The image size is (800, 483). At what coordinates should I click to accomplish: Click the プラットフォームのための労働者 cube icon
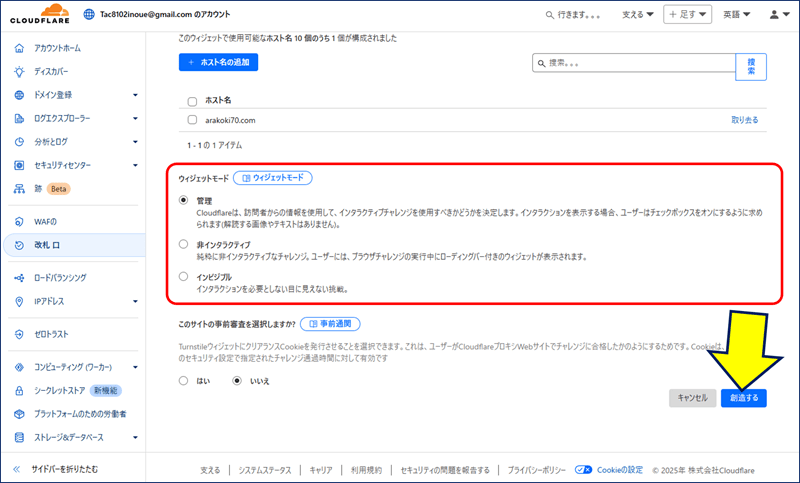point(19,414)
